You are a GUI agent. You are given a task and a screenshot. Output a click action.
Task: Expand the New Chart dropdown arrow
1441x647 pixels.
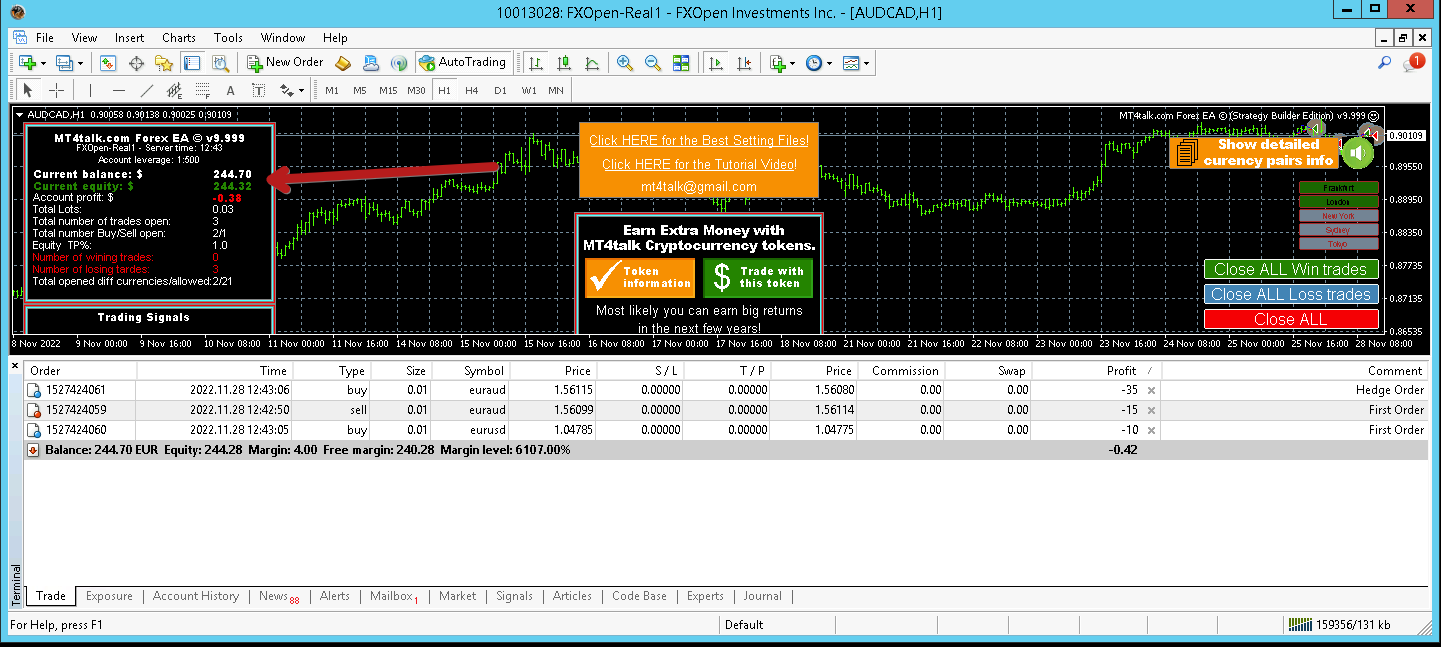click(41, 63)
